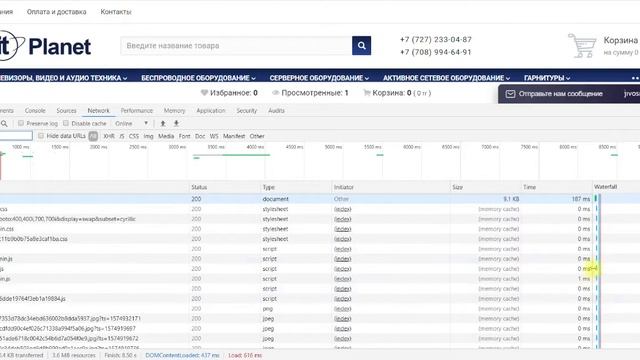Expand the БЕСПРОВОДНОЕ ОБОРУДОВАНИЕ menu

tap(198, 78)
